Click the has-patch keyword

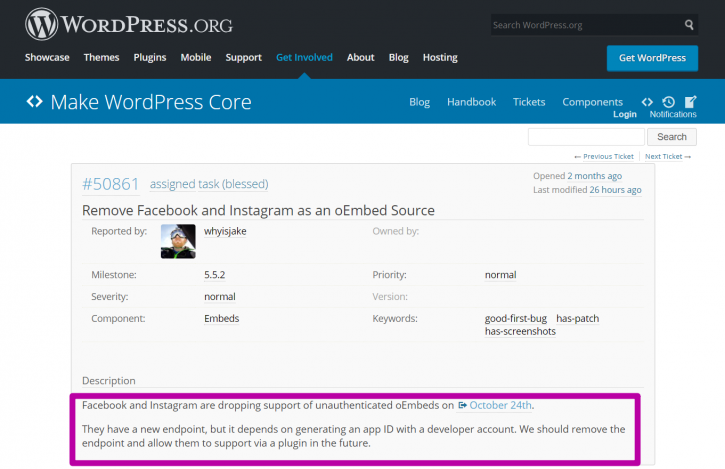tap(578, 318)
